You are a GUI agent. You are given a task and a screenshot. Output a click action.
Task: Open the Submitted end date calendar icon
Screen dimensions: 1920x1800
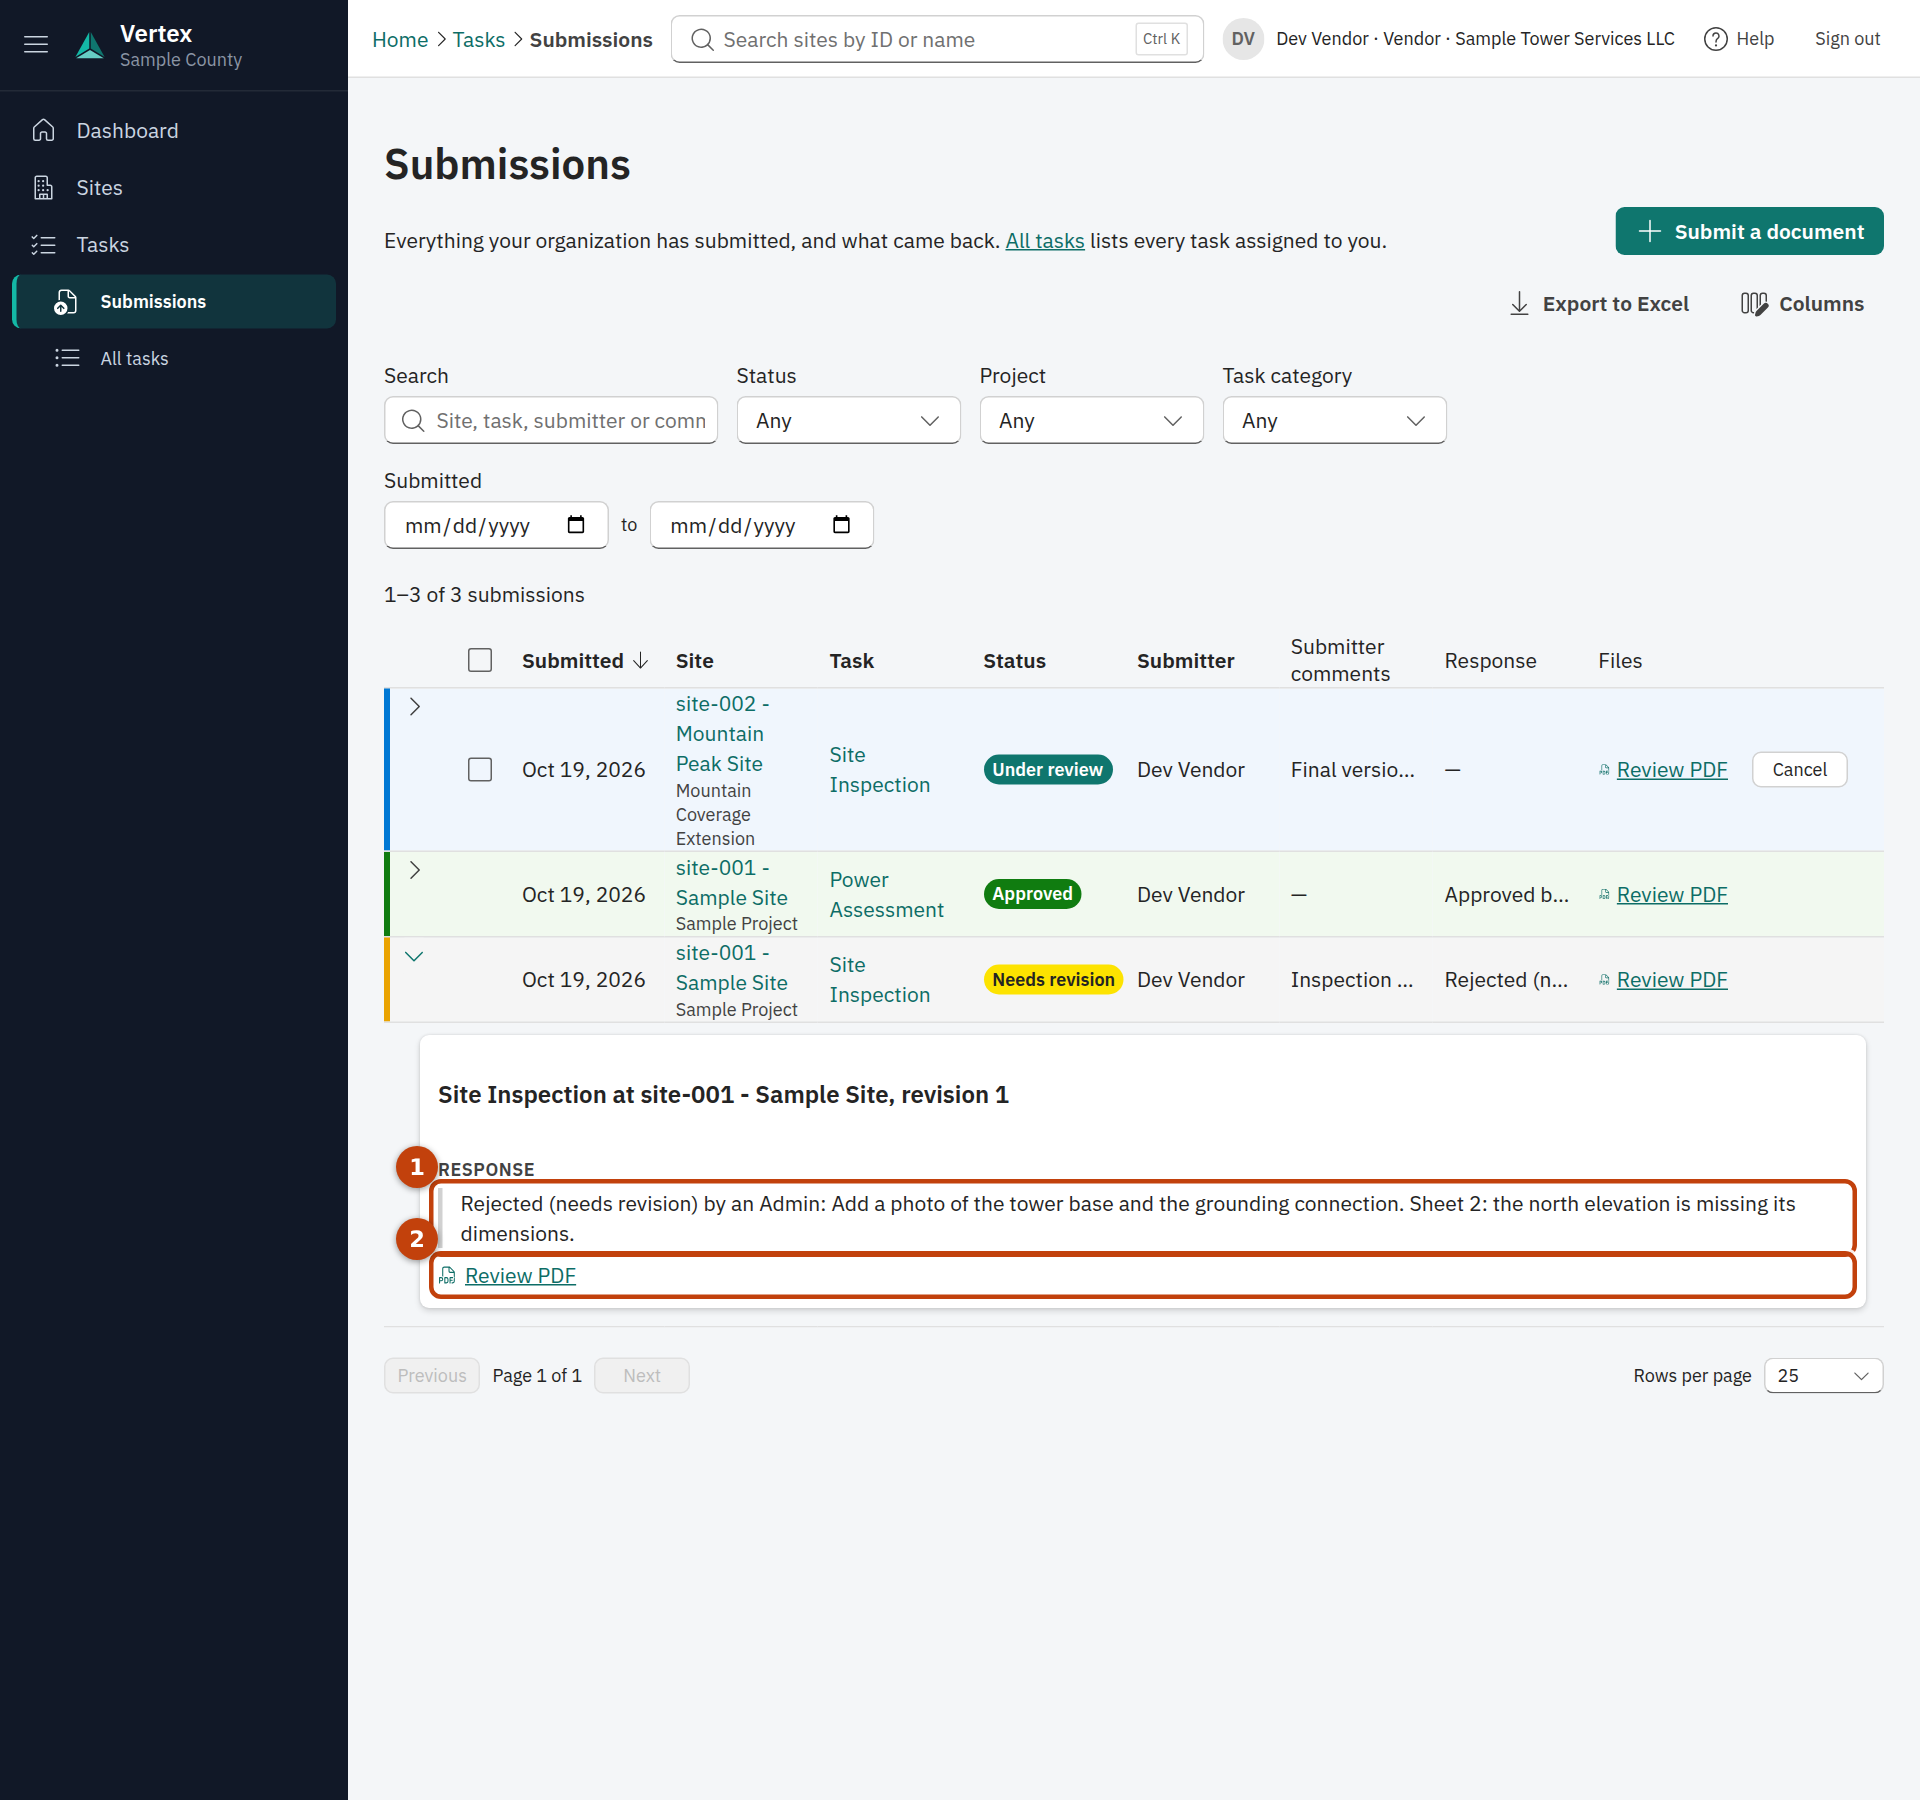842,525
